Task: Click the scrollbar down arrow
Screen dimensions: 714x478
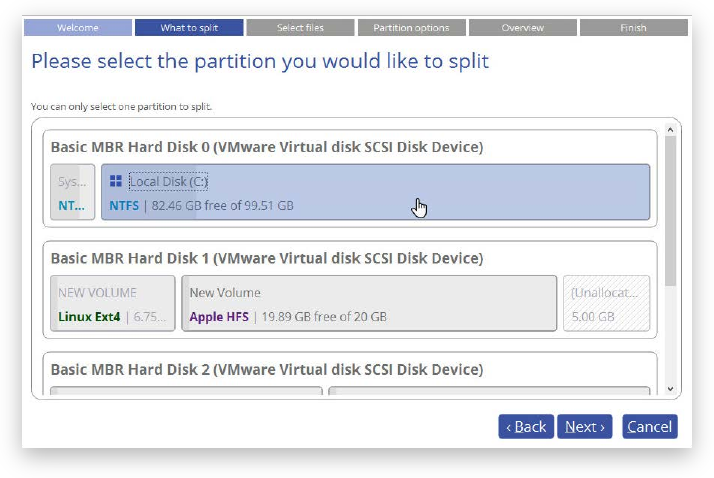Action: pos(671,389)
